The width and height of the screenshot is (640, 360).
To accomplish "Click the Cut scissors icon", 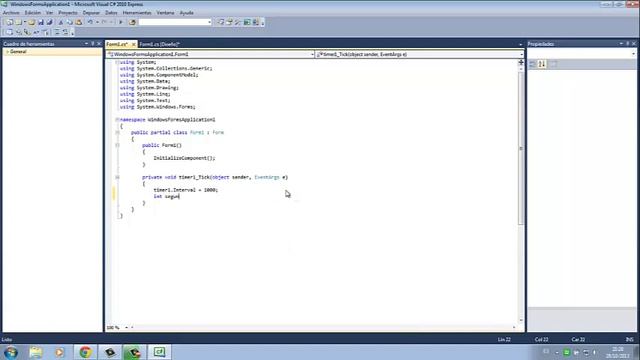I will point(61,22).
